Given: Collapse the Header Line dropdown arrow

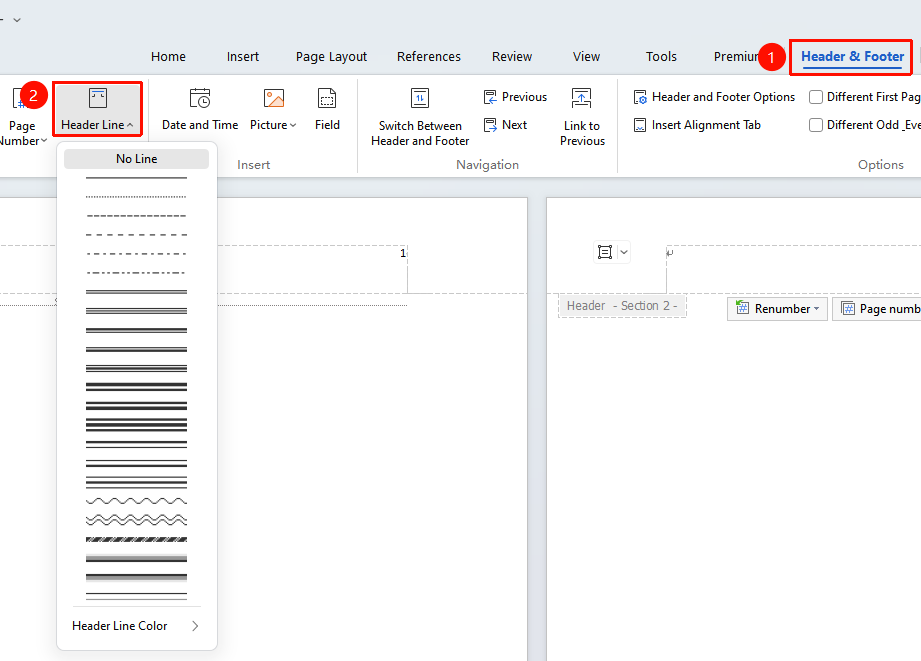Looking at the screenshot, I should 130,125.
